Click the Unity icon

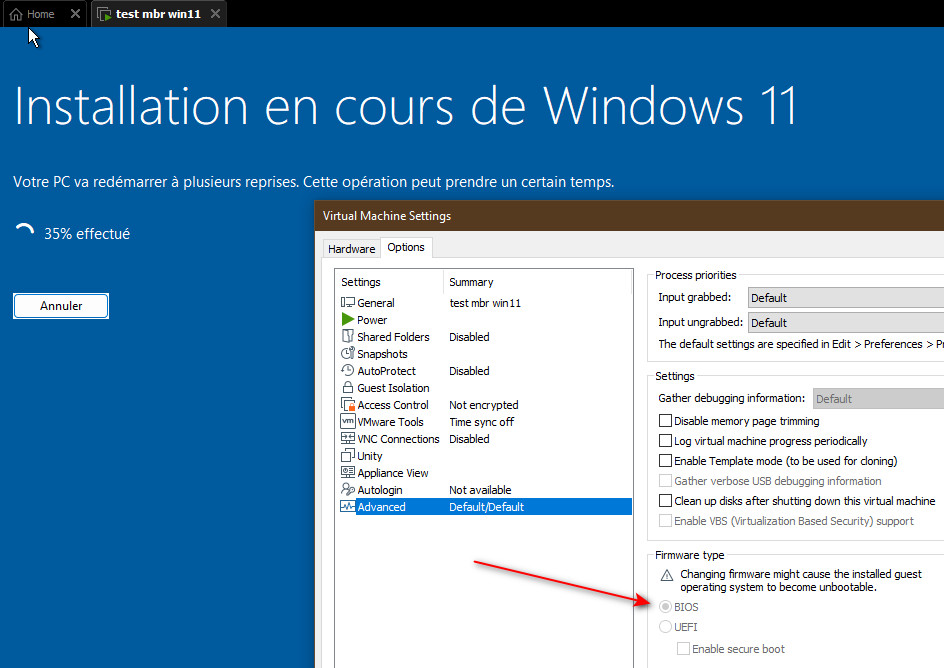click(347, 456)
